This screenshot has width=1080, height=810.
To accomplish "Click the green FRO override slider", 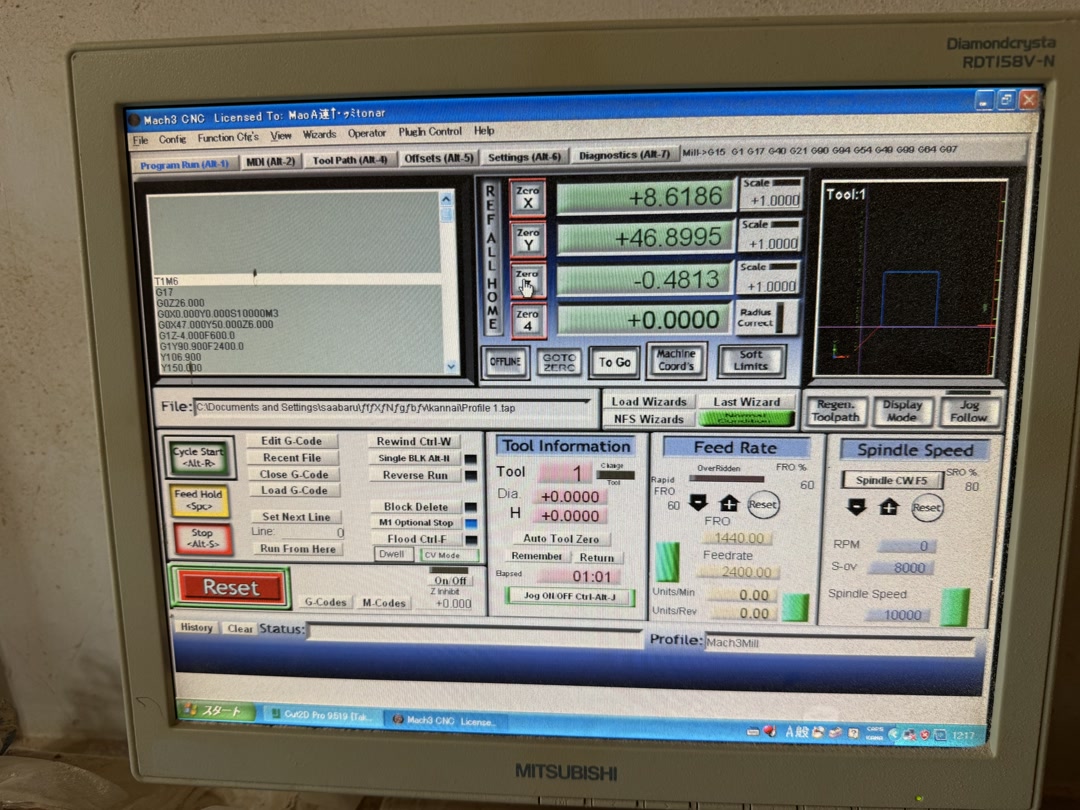I will (668, 560).
